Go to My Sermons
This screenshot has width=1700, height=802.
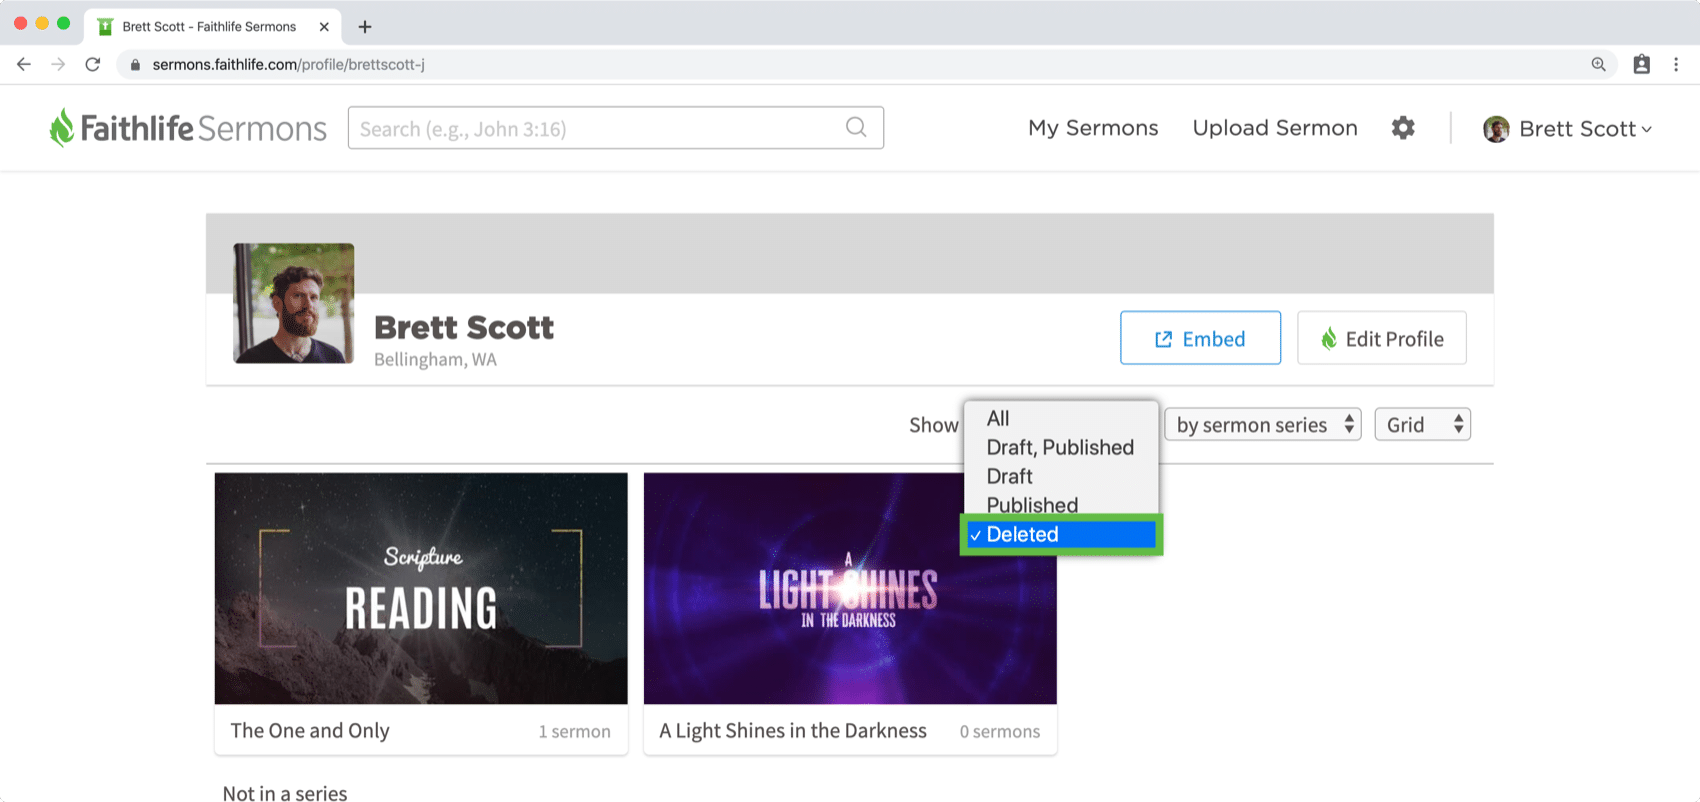pos(1093,128)
